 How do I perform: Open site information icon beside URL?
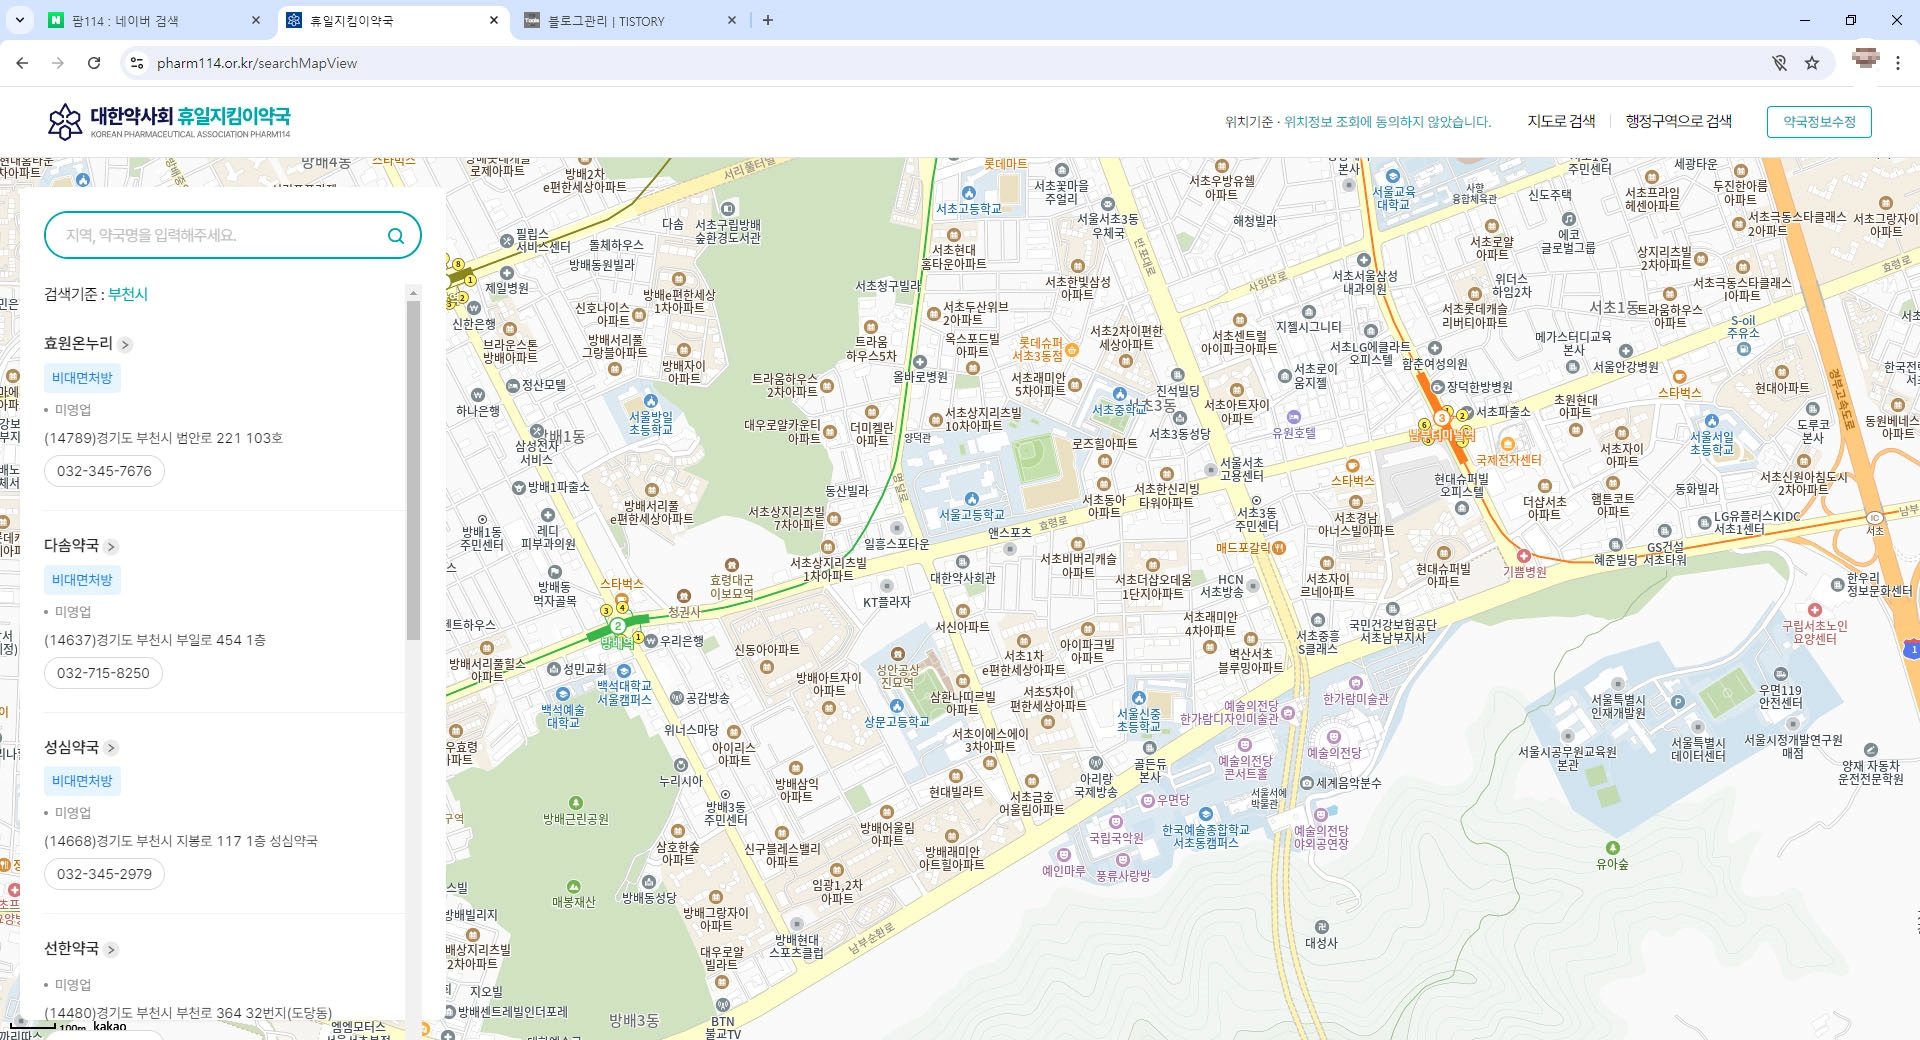[x=137, y=63]
